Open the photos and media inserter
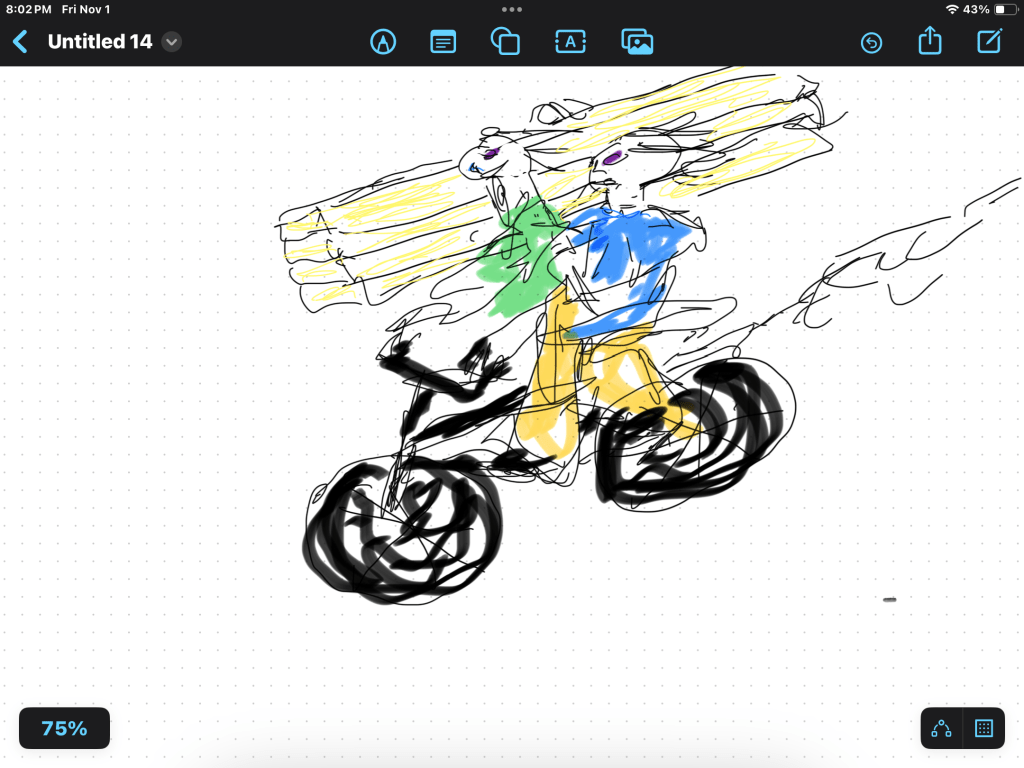Image resolution: width=1024 pixels, height=768 pixels. tap(637, 42)
